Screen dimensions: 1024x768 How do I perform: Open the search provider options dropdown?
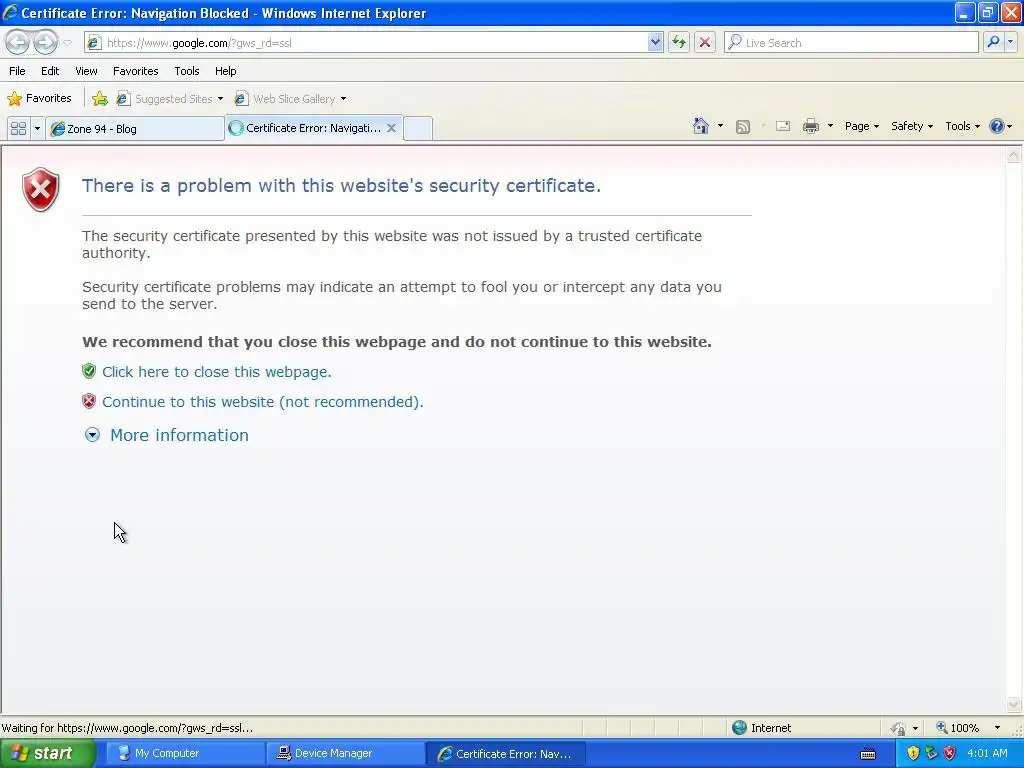[x=1010, y=42]
